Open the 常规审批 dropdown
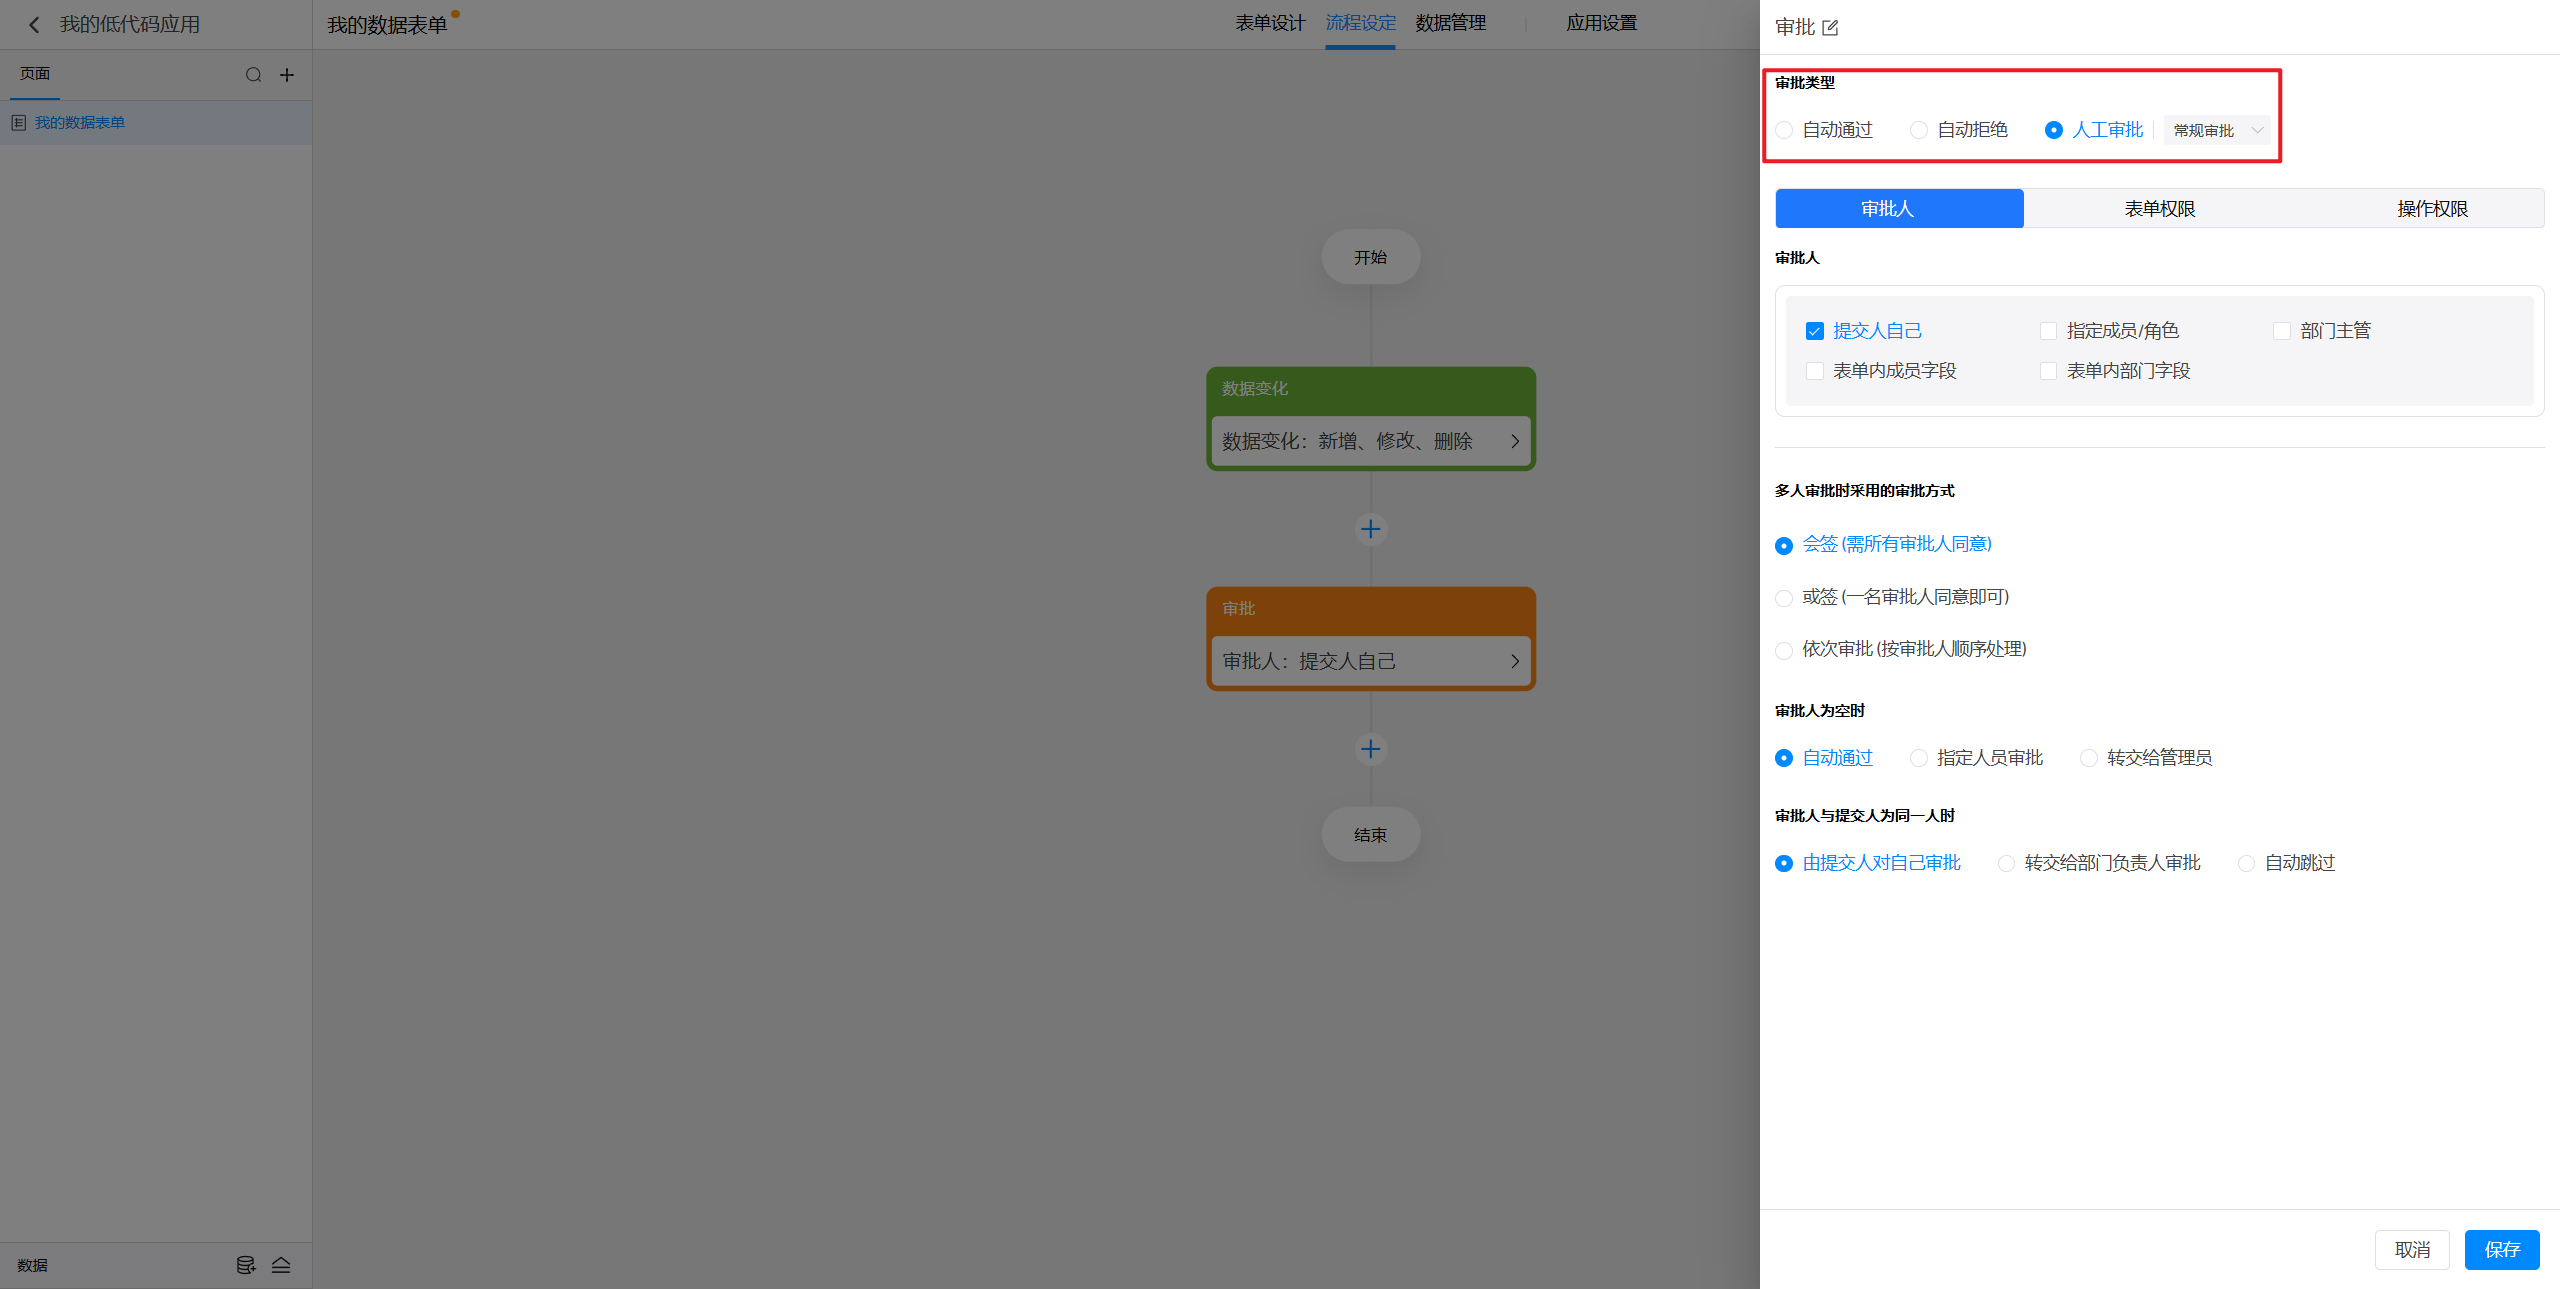 tap(2216, 130)
